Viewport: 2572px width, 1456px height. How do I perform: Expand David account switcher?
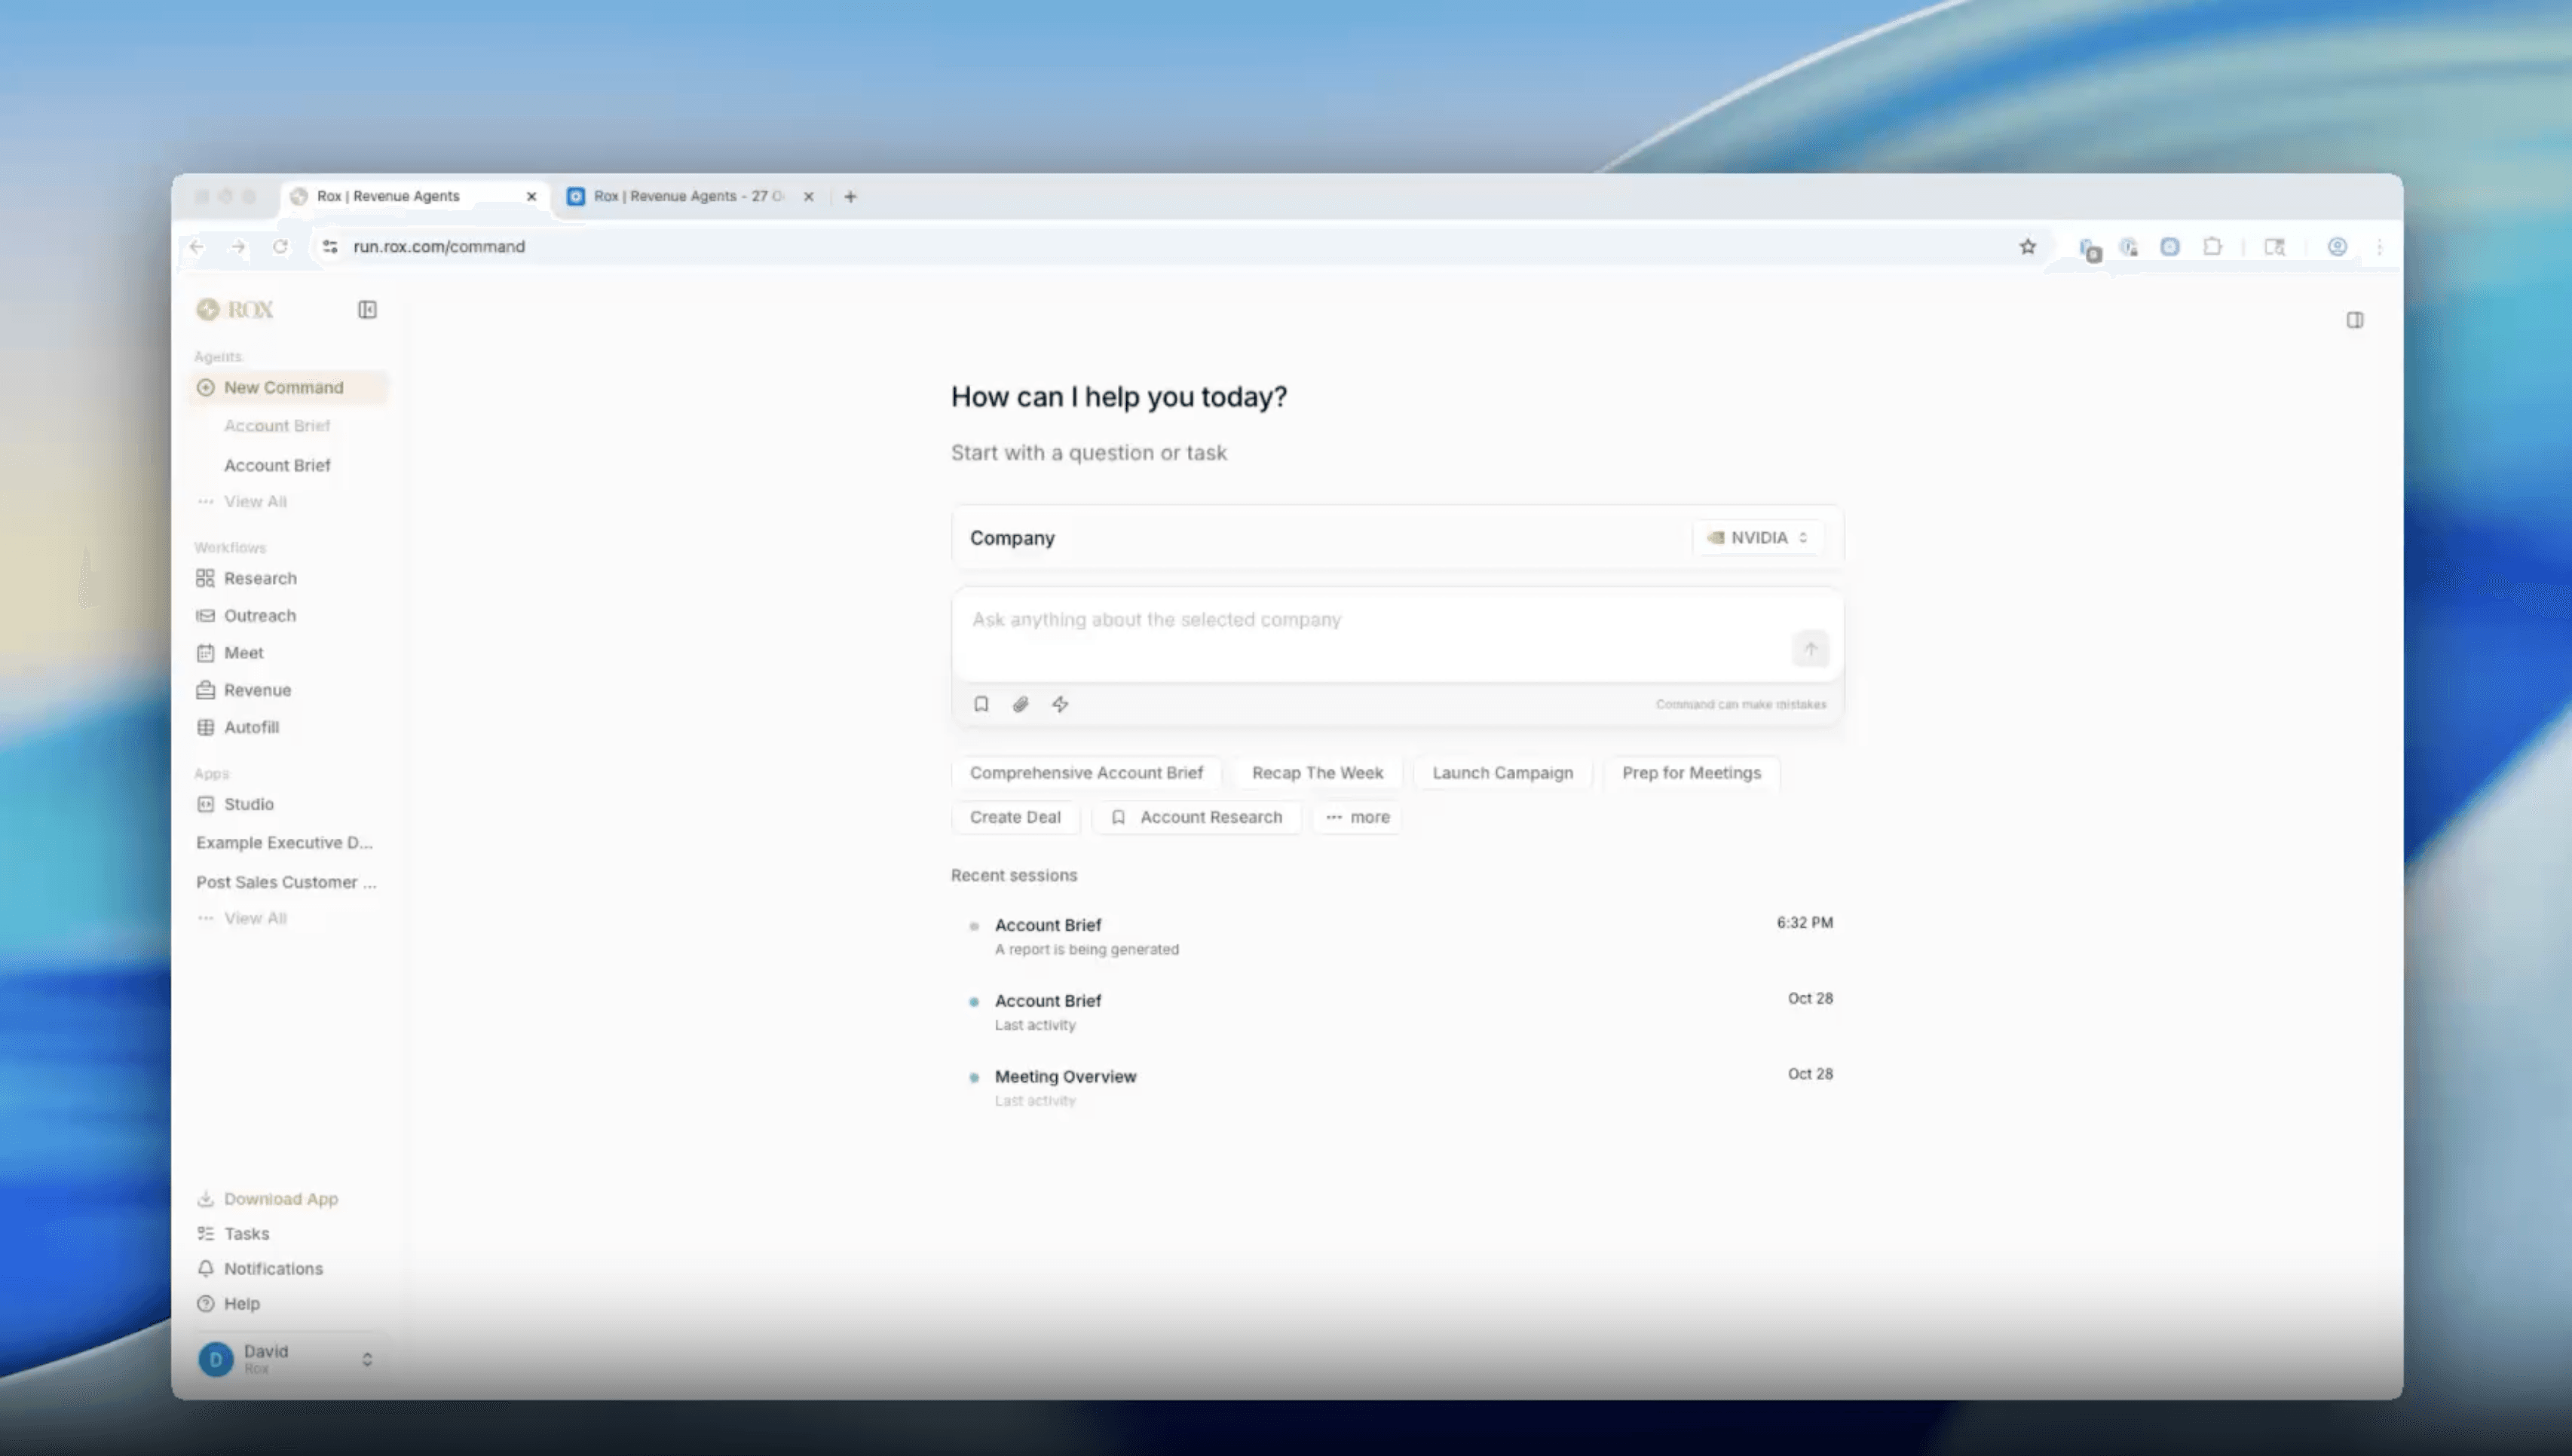tap(367, 1359)
